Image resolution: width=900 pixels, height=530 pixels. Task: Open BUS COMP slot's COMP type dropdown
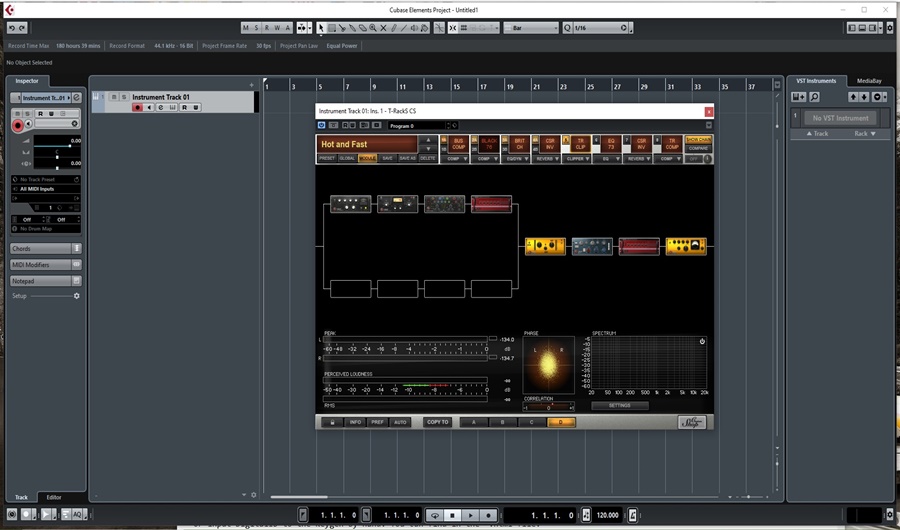(x=457, y=158)
